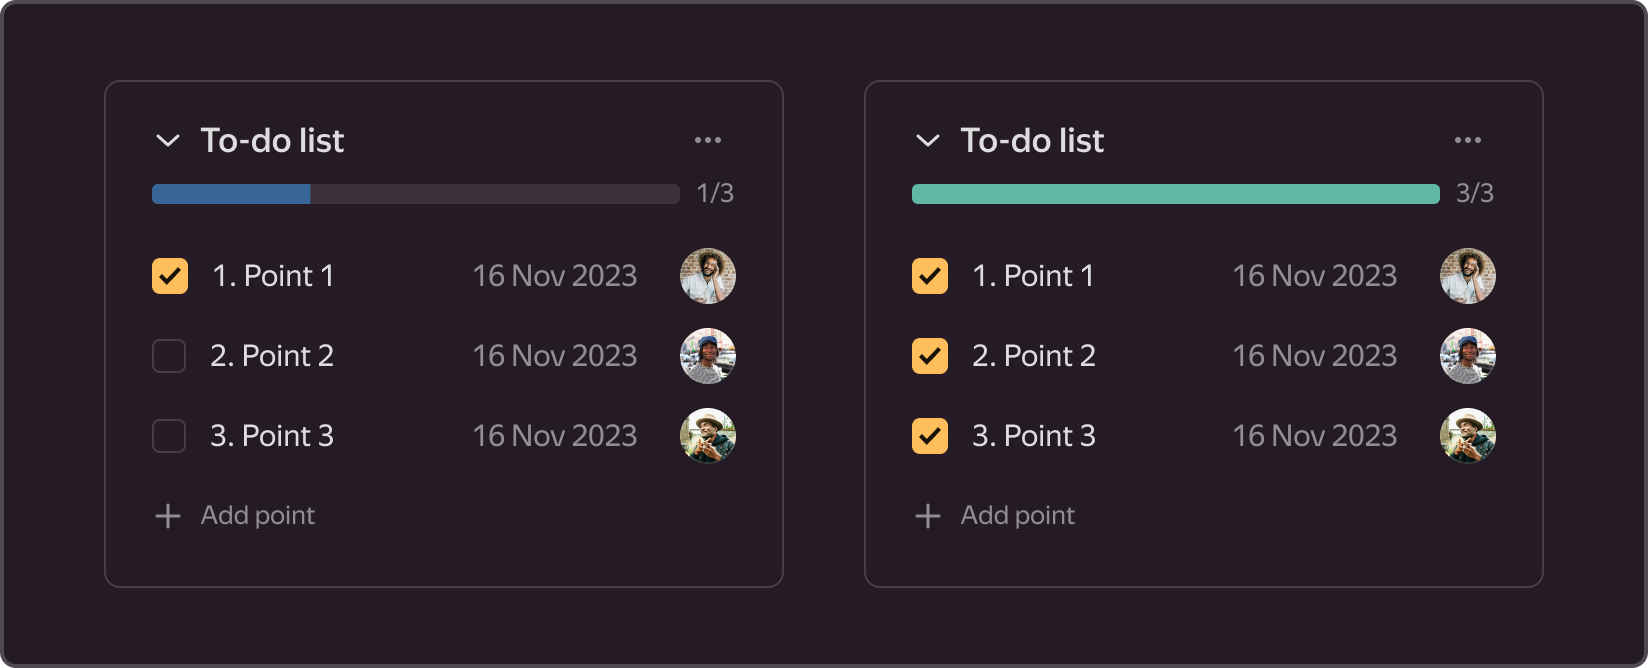Collapse the left to-do list with the chevron
The height and width of the screenshot is (668, 1648).
(168, 141)
